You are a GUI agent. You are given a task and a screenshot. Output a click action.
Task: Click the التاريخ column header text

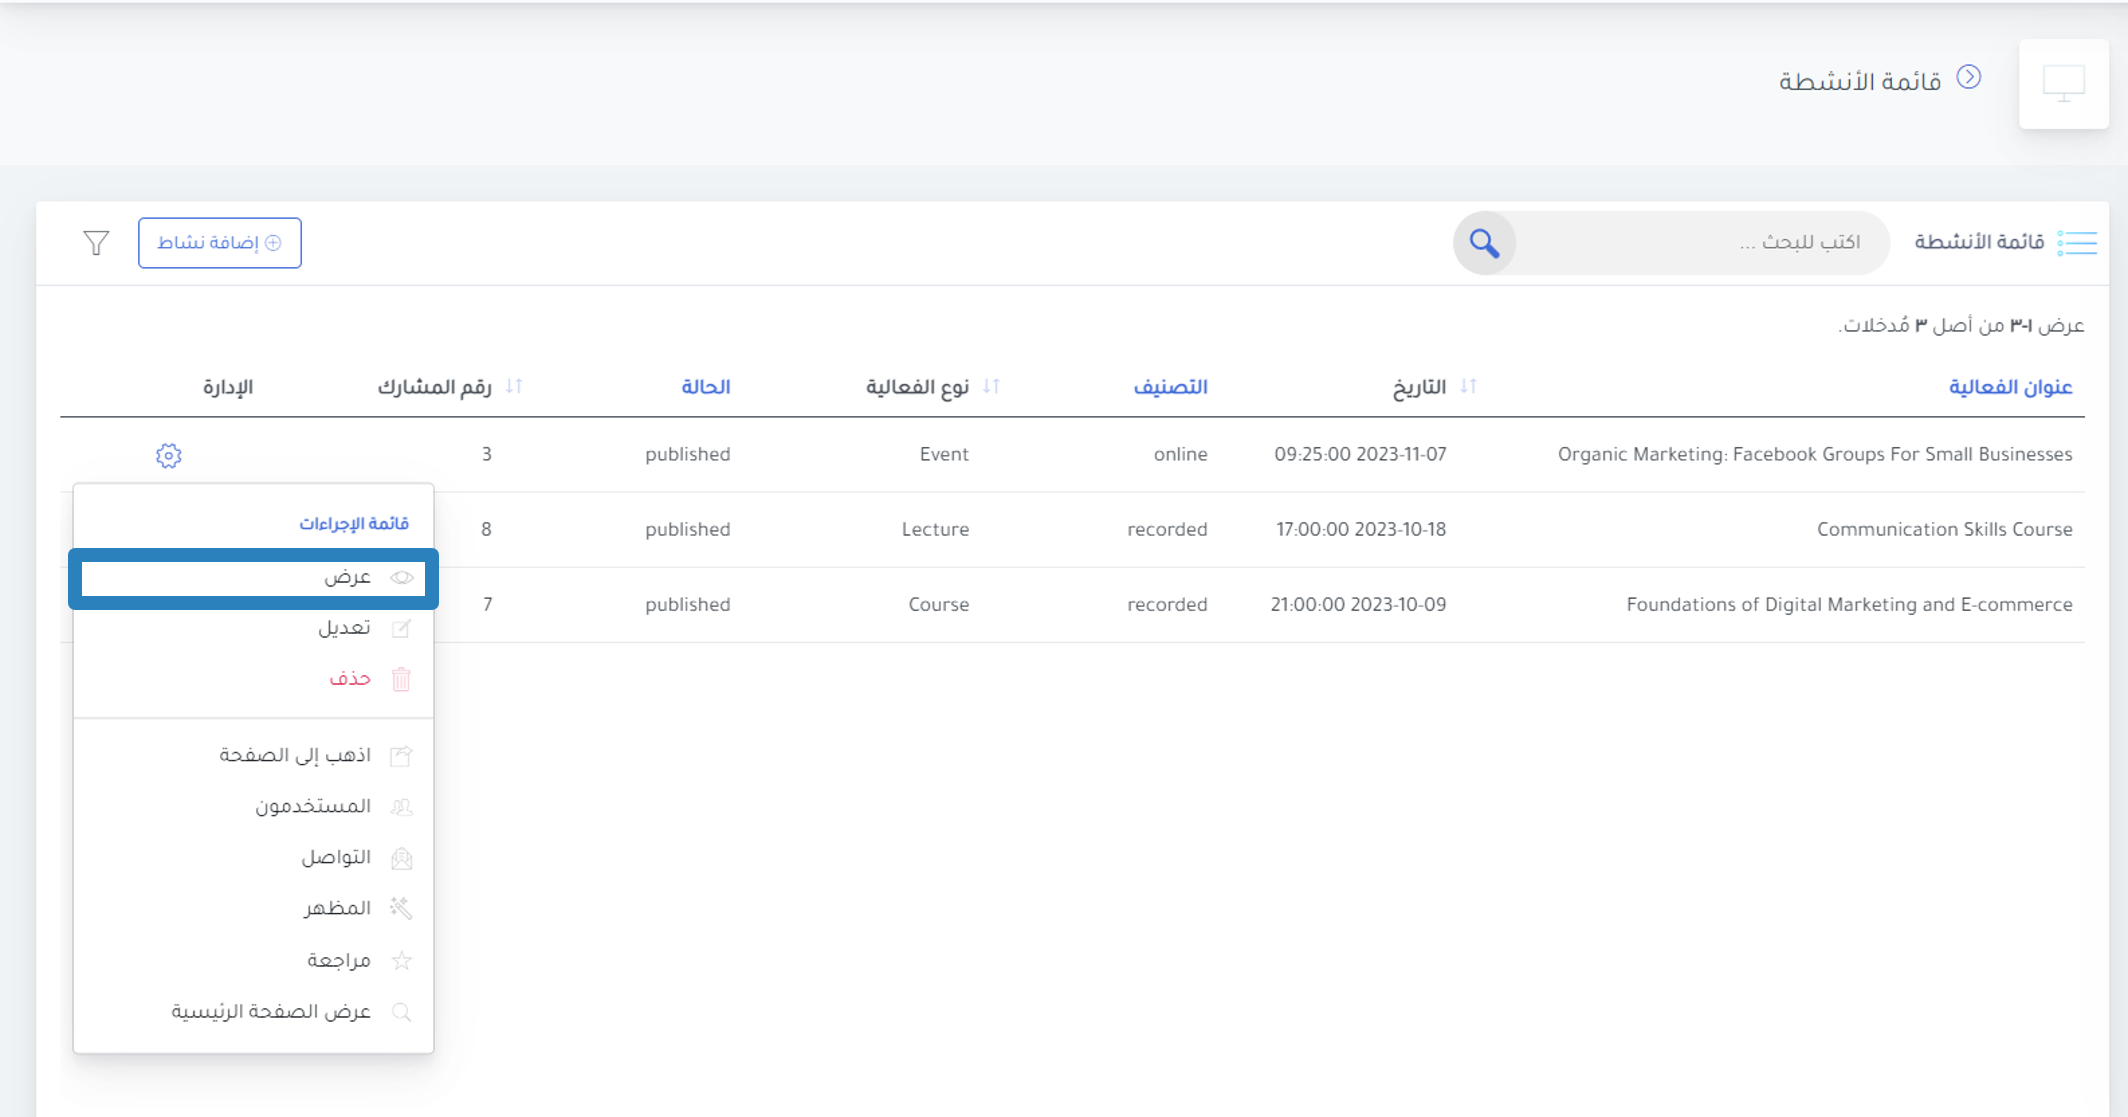point(1419,387)
